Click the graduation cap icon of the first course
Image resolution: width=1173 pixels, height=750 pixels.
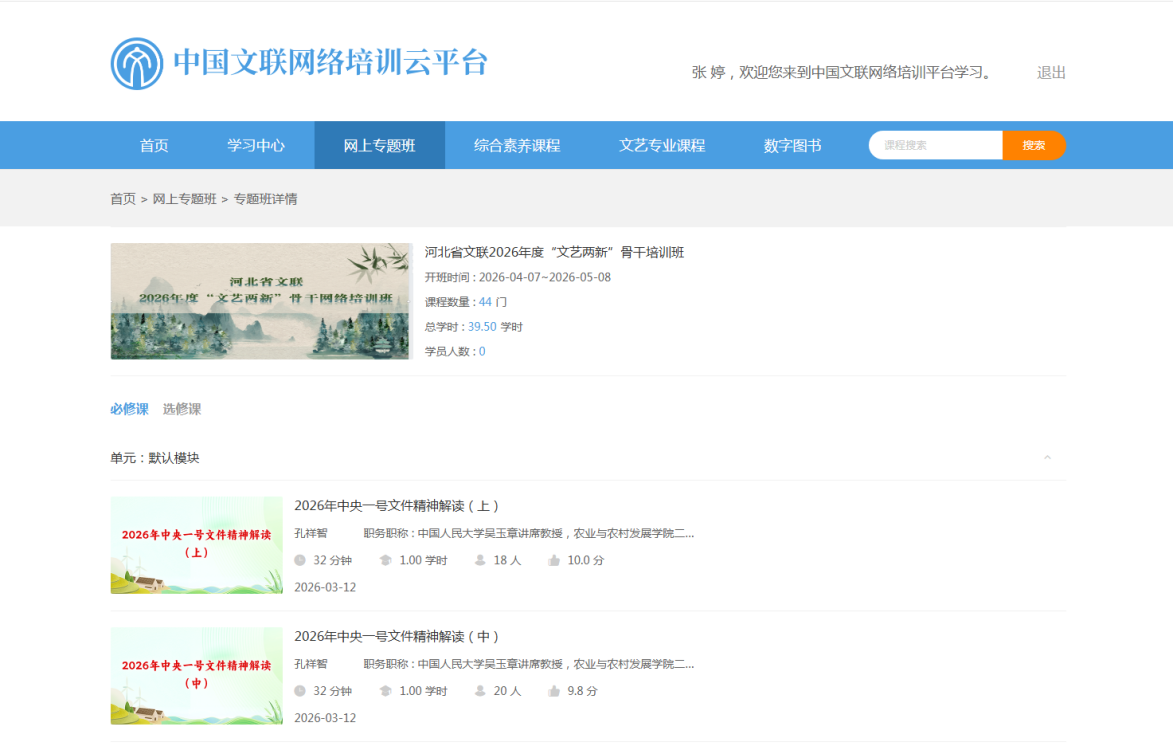(386, 561)
